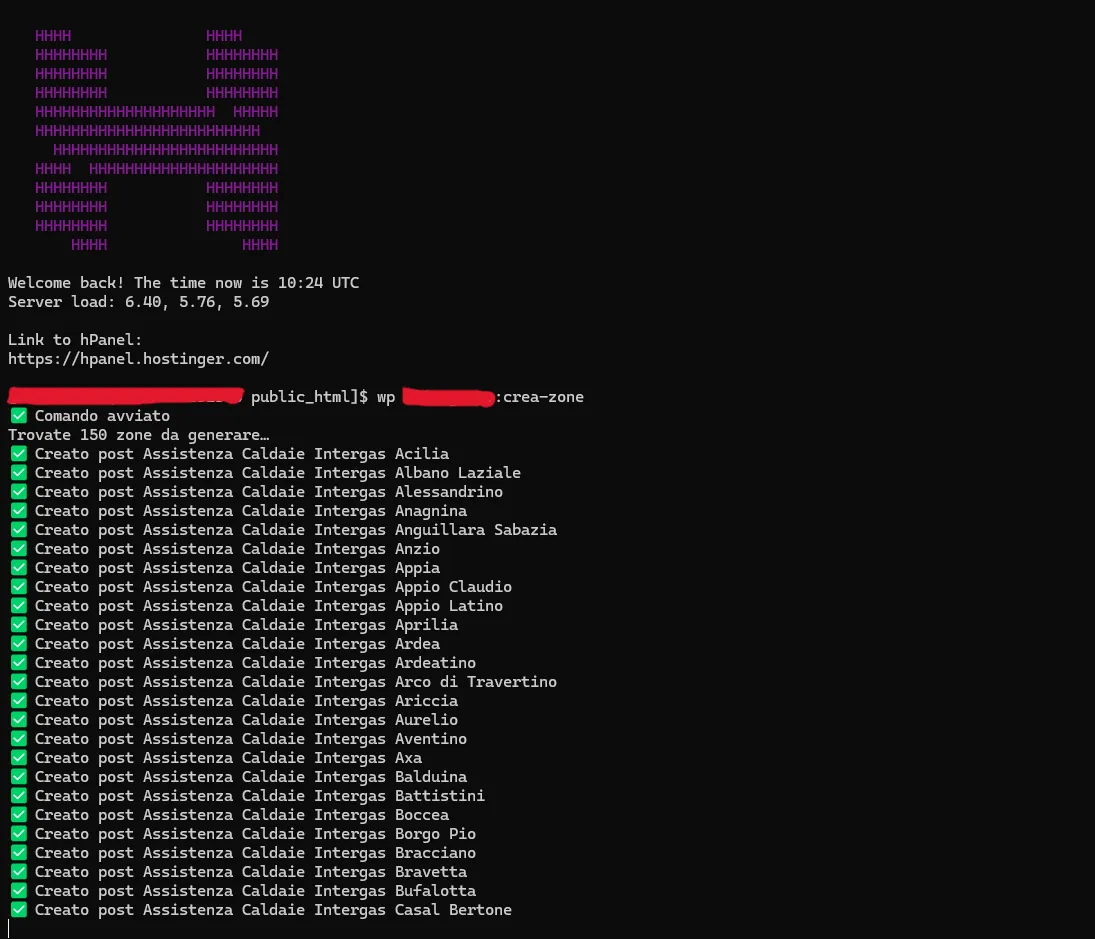Screen dimensions: 1095x939
Task: Click the check icon on the Appio Latino row
Action: point(19,606)
